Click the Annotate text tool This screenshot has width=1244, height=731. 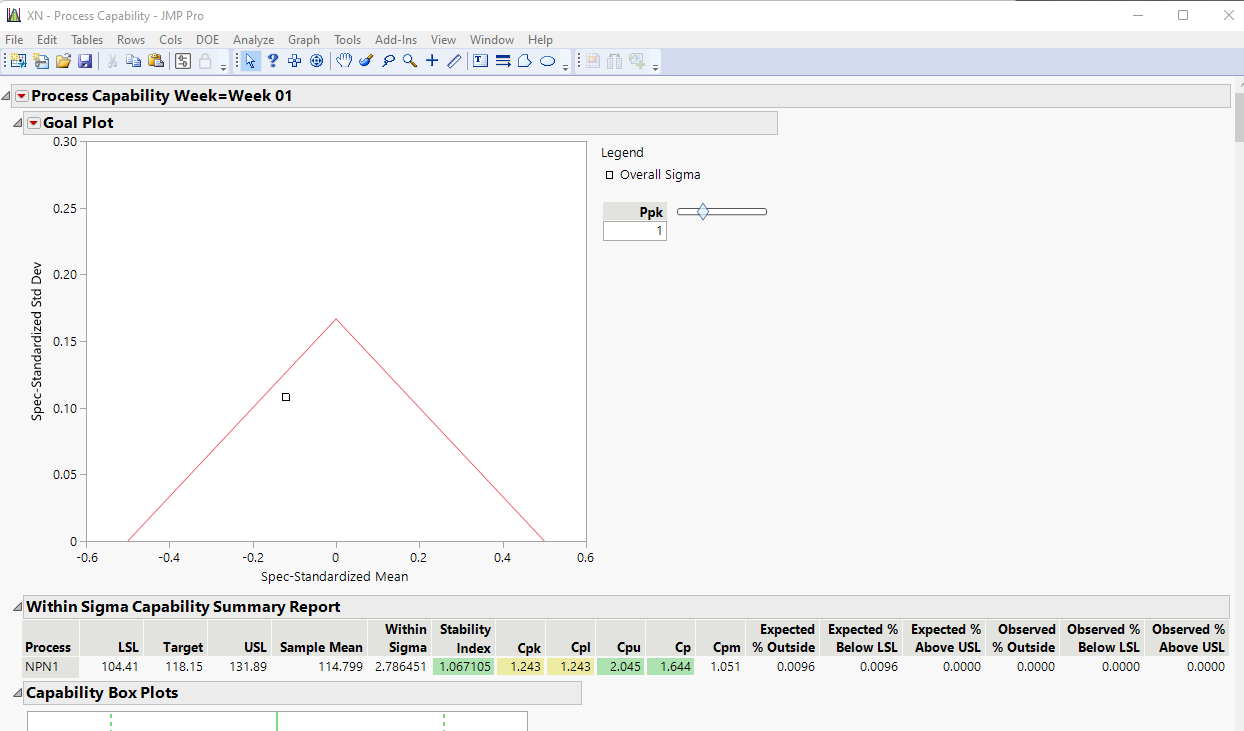pyautogui.click(x=480, y=61)
